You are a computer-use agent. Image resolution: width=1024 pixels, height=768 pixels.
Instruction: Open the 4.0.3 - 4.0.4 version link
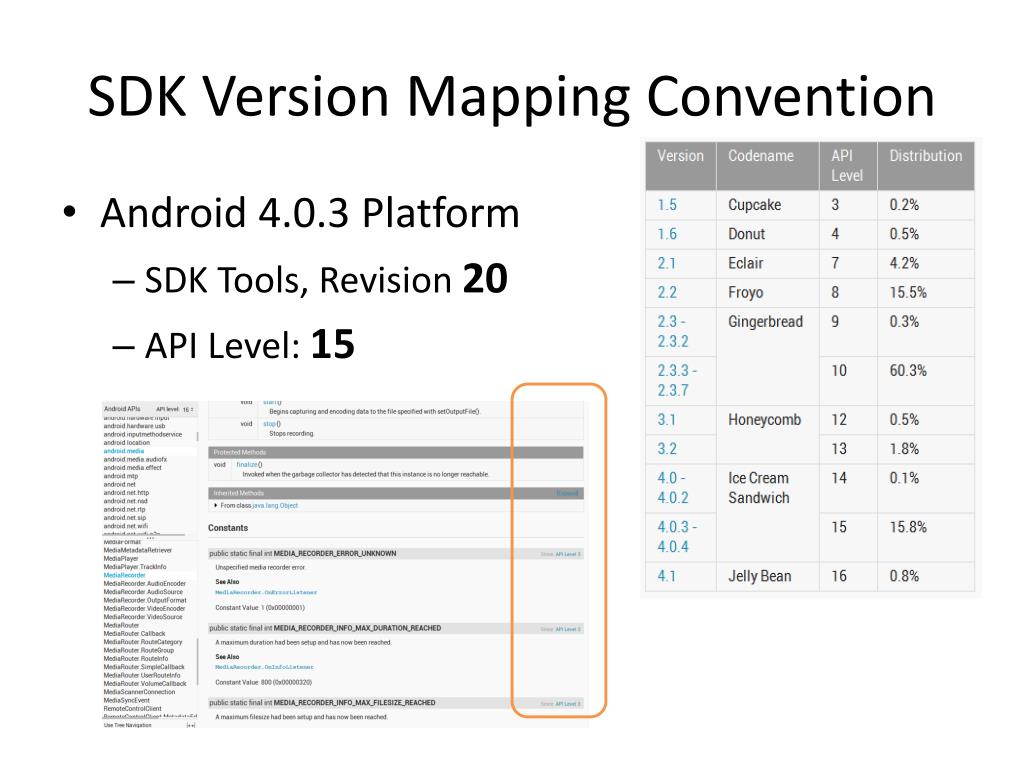[x=677, y=537]
